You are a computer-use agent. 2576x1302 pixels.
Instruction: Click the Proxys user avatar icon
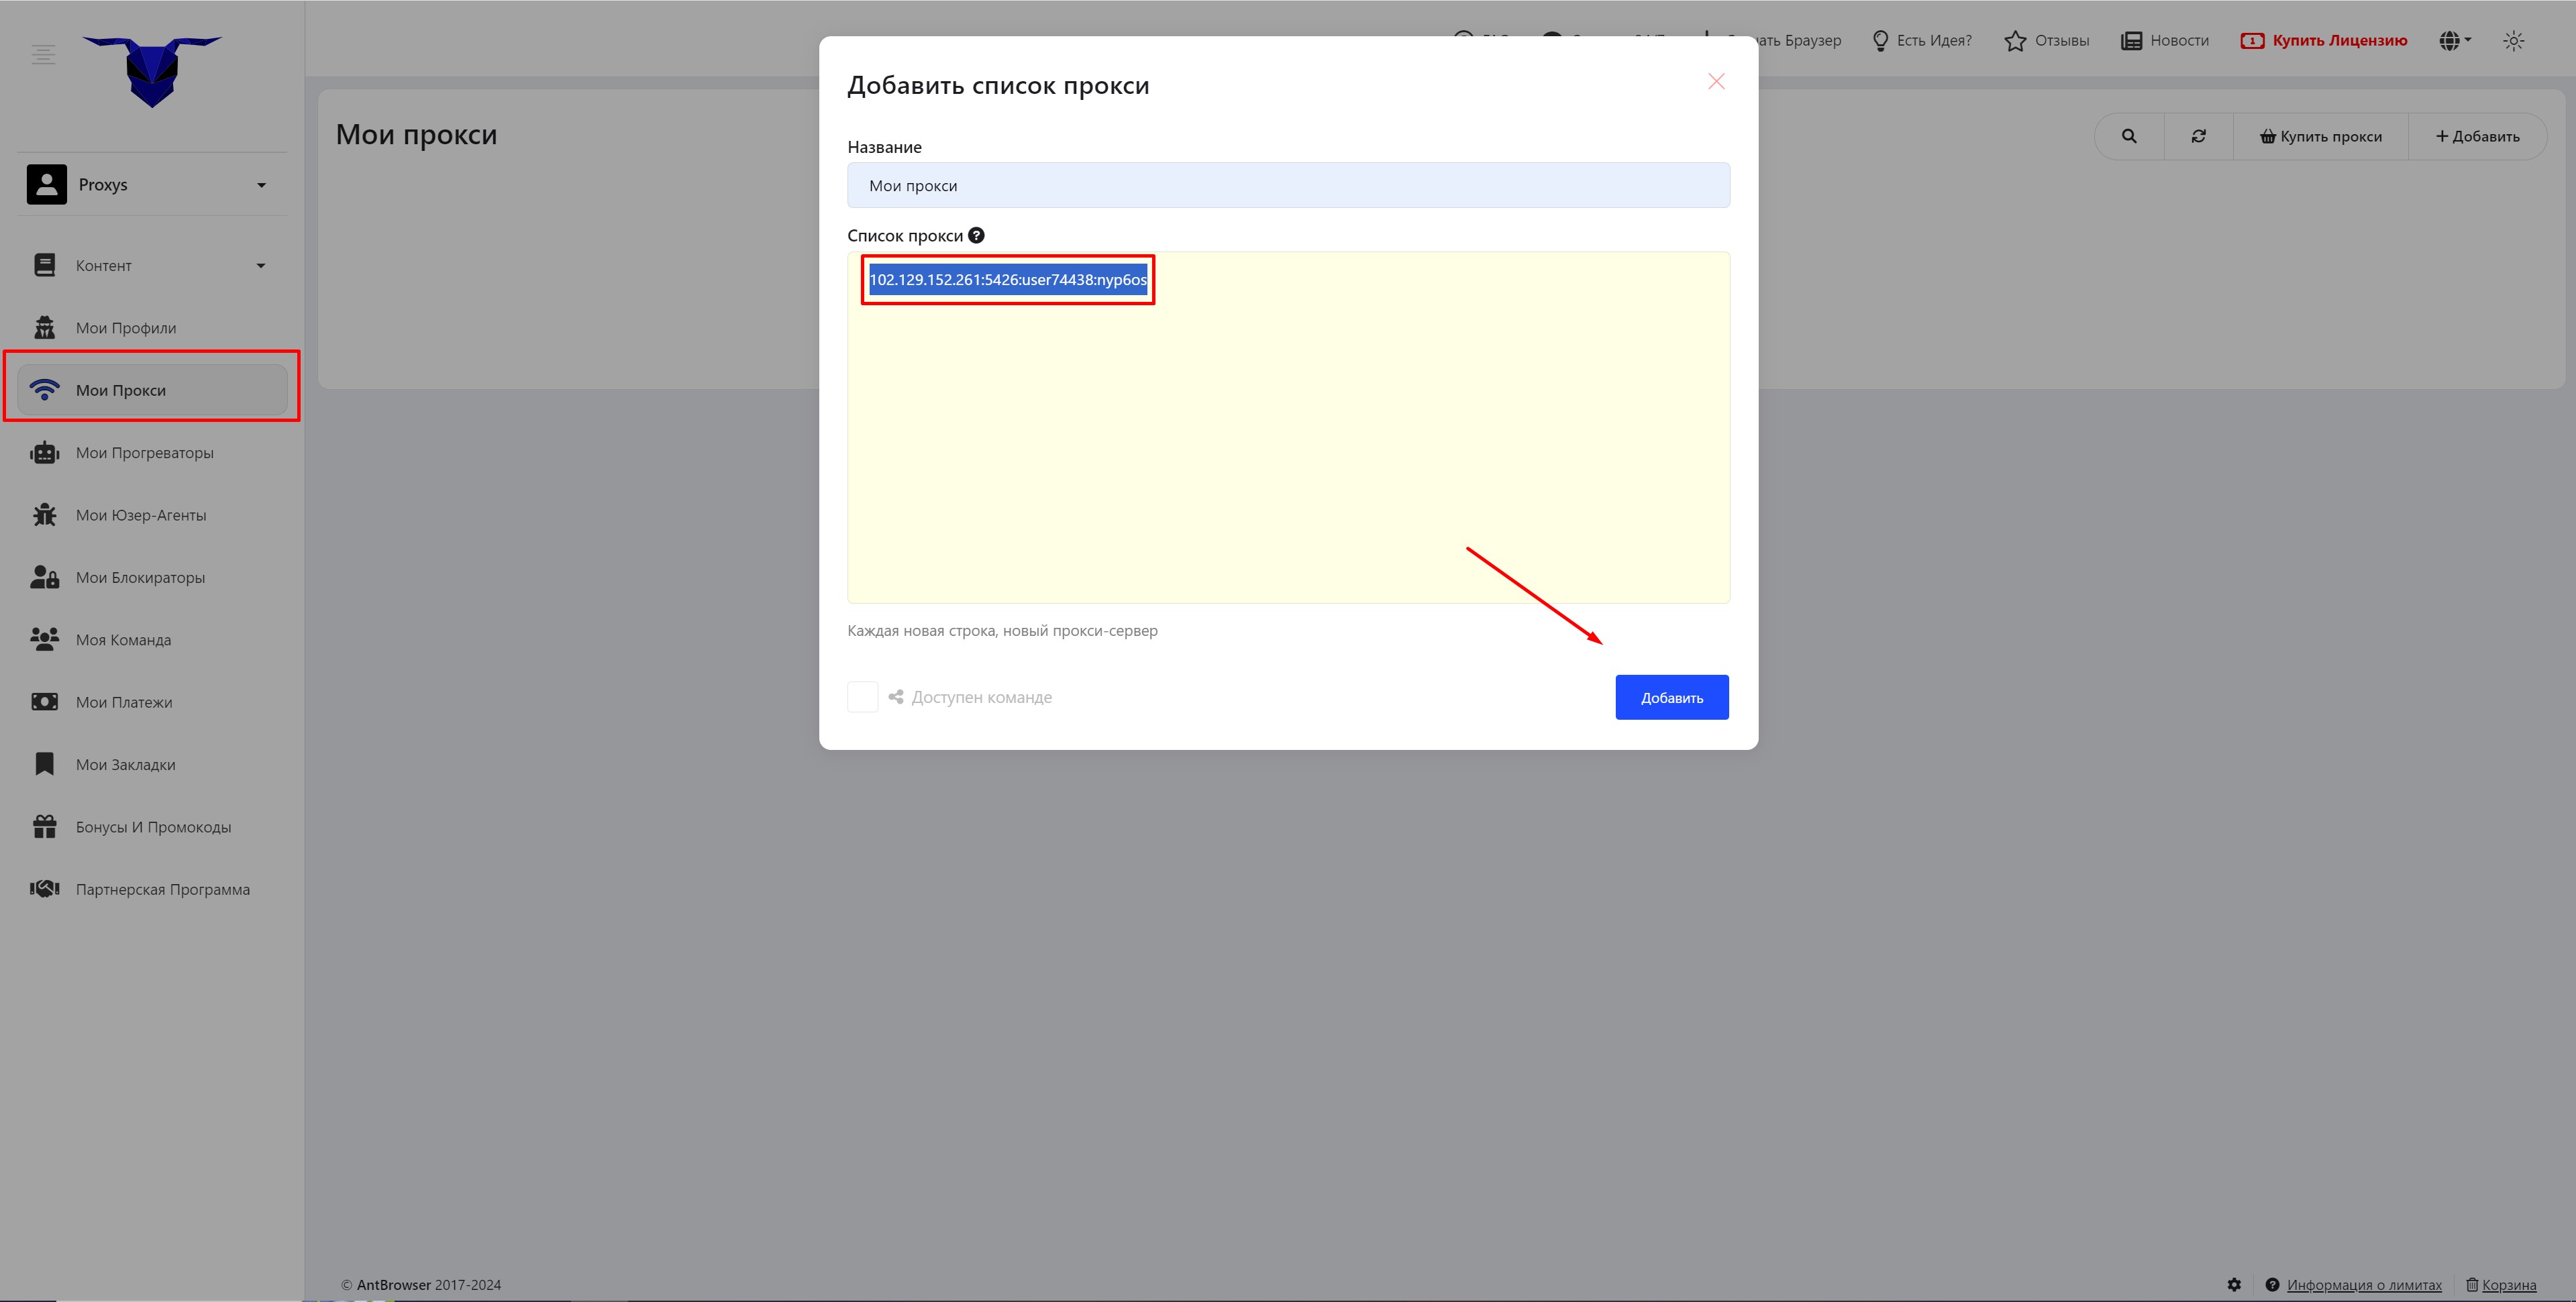tap(47, 184)
